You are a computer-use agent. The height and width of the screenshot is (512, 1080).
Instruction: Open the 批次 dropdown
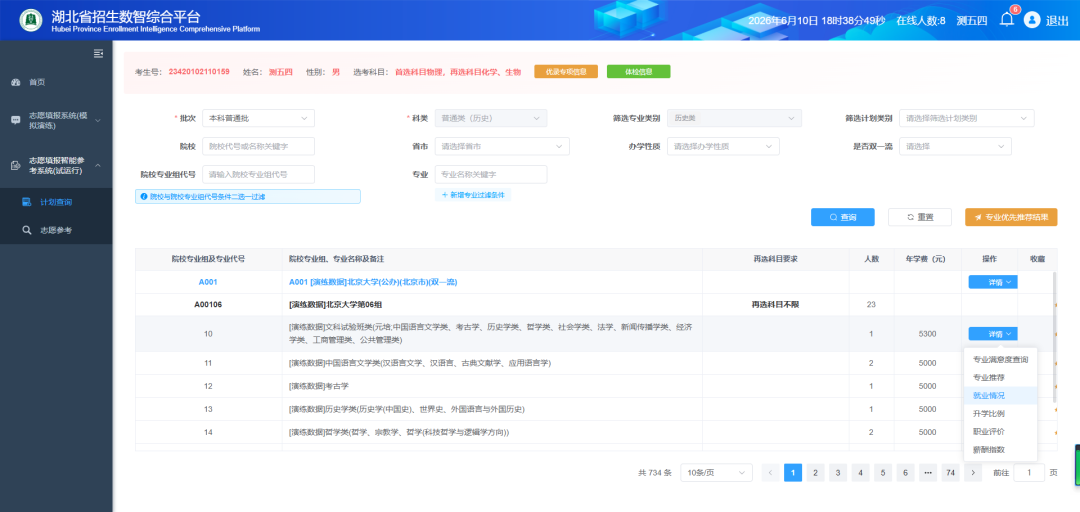(258, 118)
